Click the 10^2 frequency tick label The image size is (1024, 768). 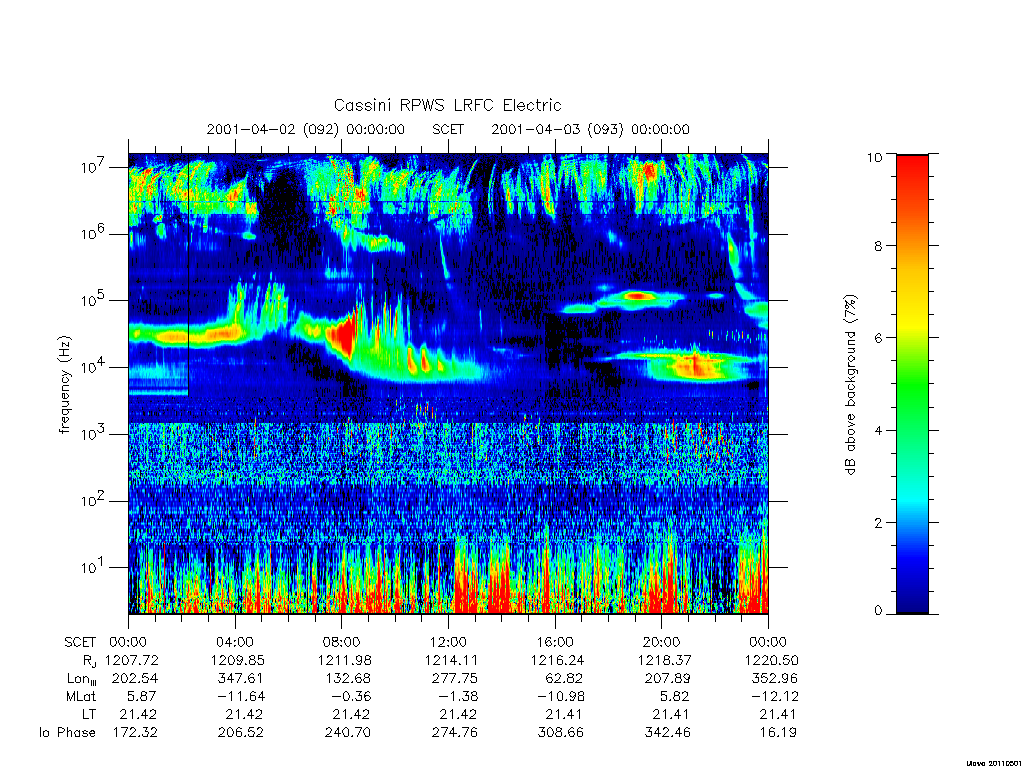[x=95, y=500]
